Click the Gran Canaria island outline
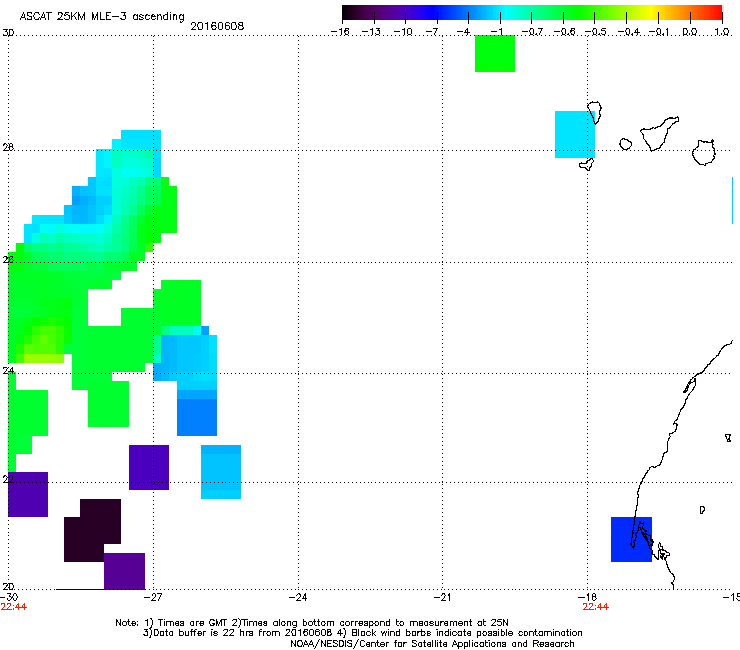This screenshot has height=650, width=740. 704,152
